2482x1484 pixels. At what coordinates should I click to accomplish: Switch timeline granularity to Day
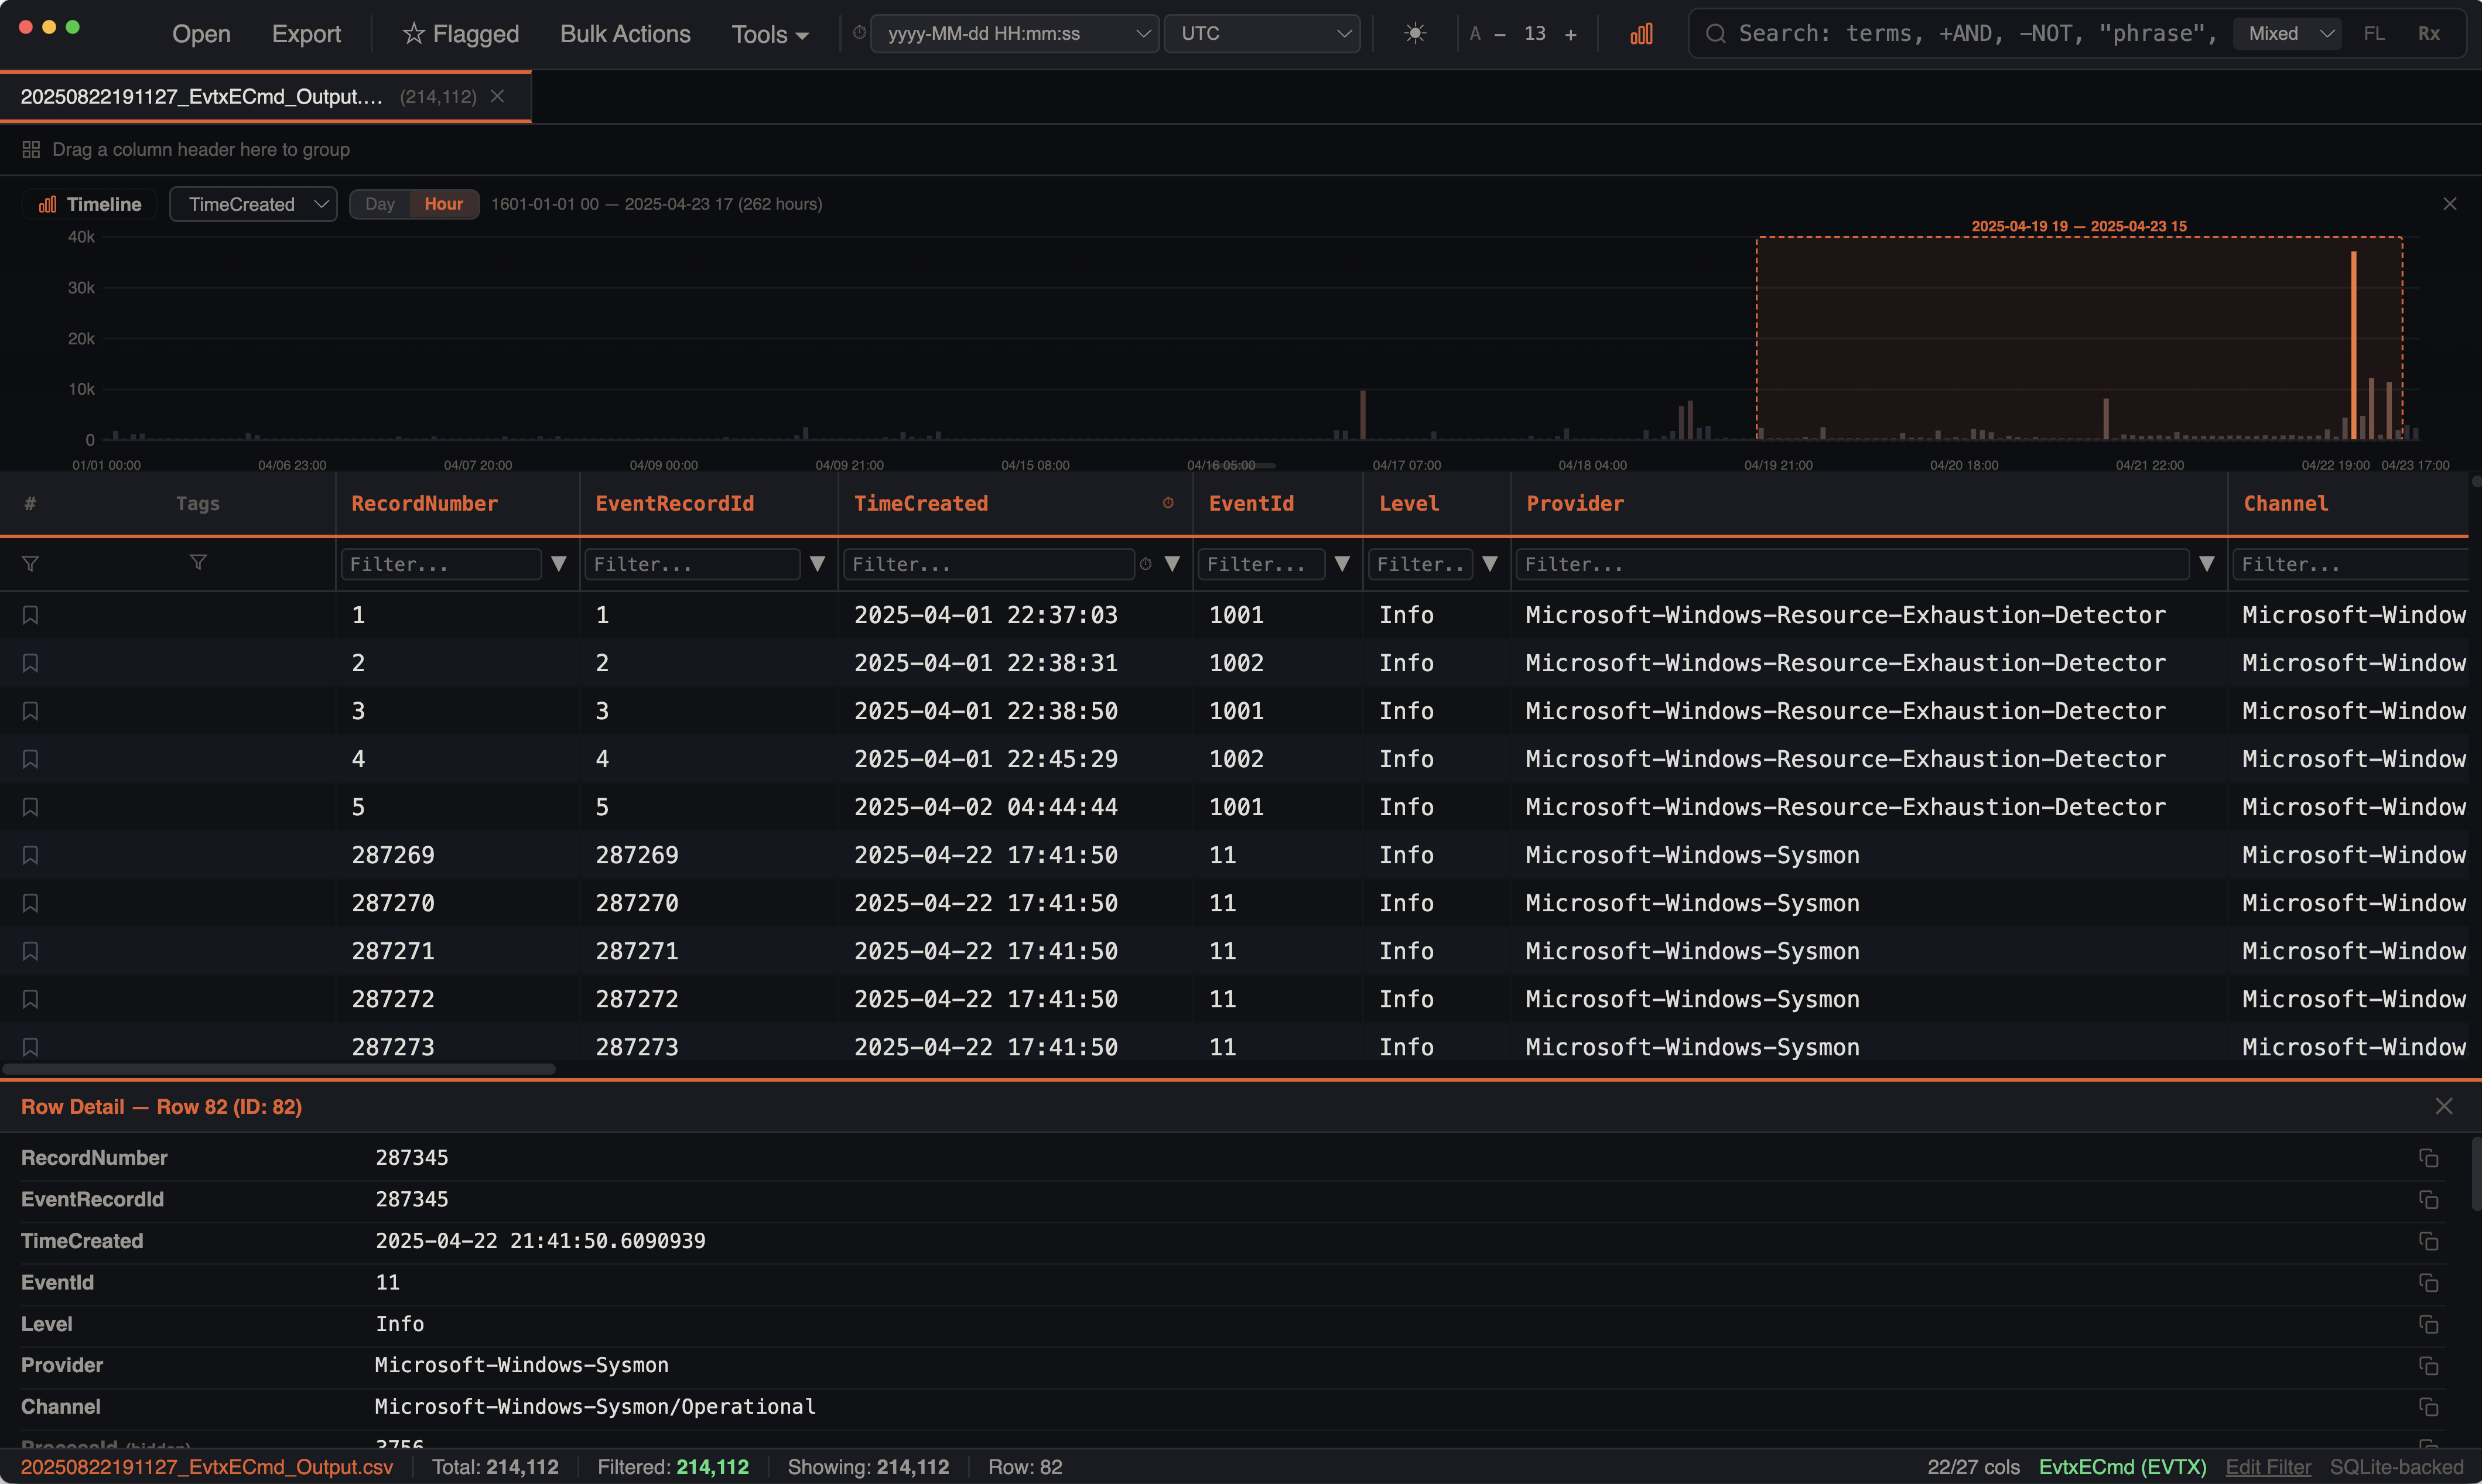[x=380, y=203]
